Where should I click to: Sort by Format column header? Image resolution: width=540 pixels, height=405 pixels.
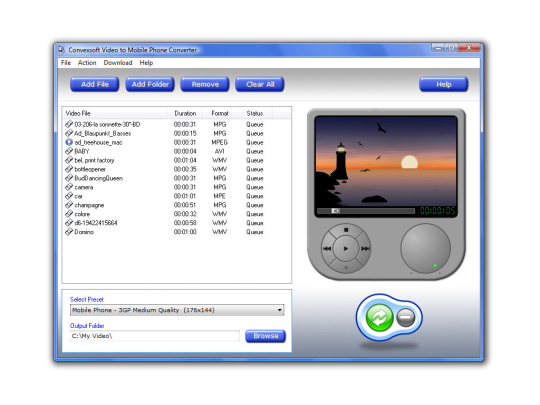pos(220,113)
